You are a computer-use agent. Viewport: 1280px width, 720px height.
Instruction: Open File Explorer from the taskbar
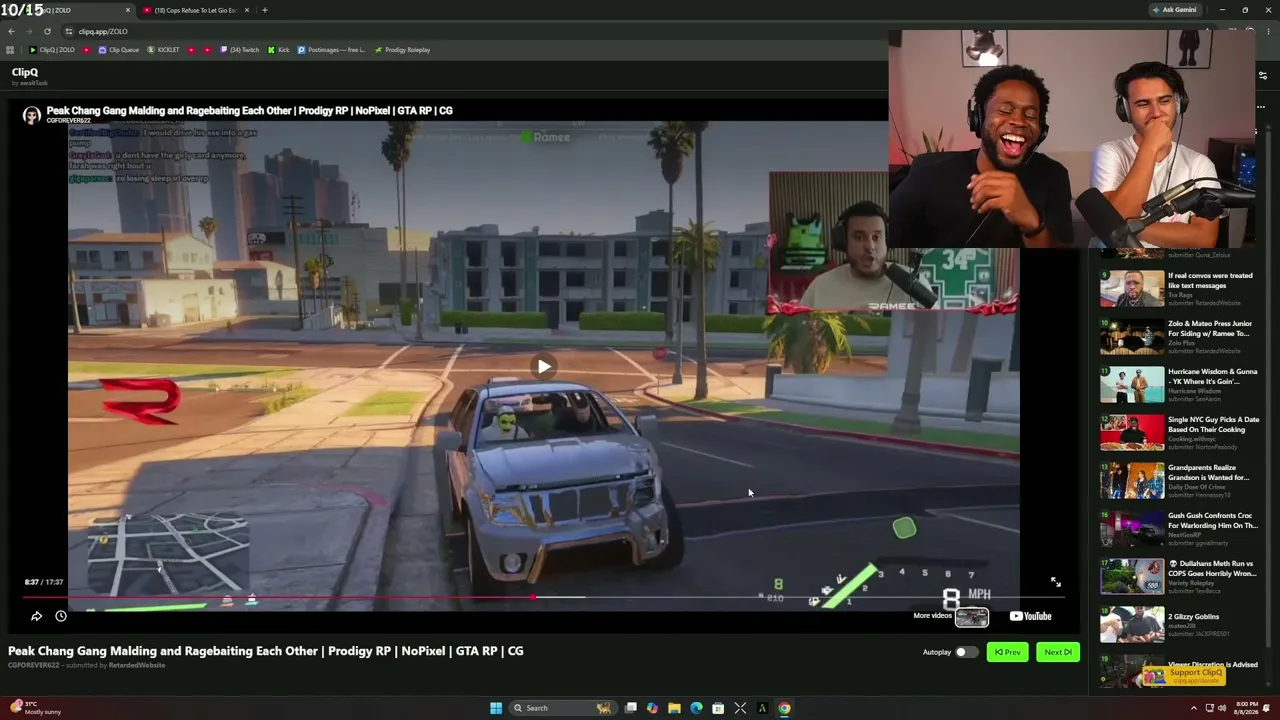pyautogui.click(x=674, y=708)
